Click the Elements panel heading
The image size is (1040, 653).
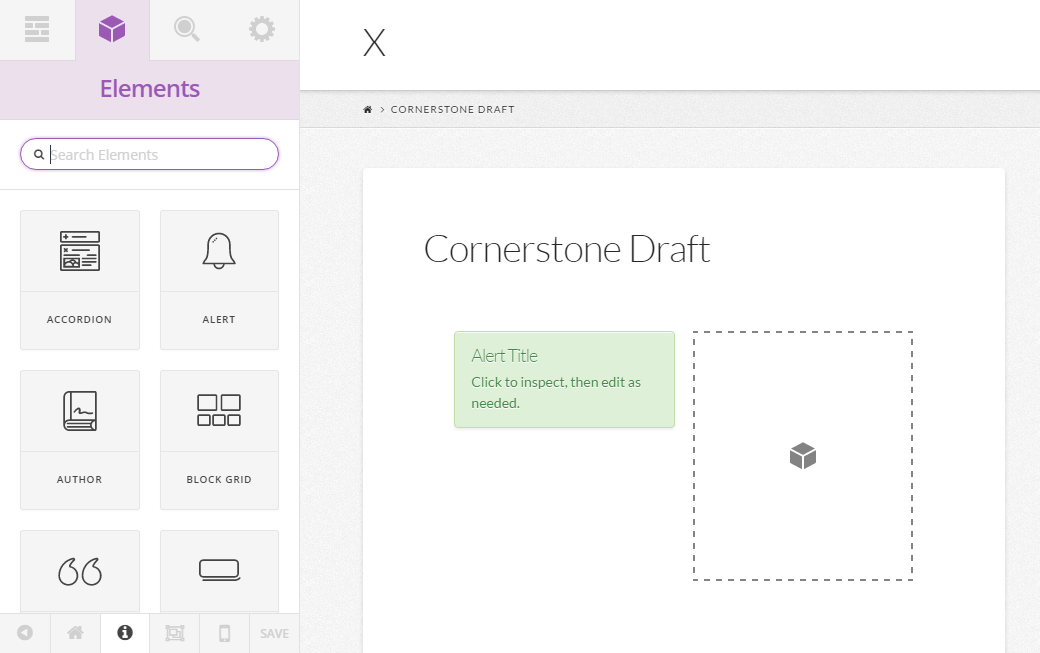pyautogui.click(x=149, y=89)
